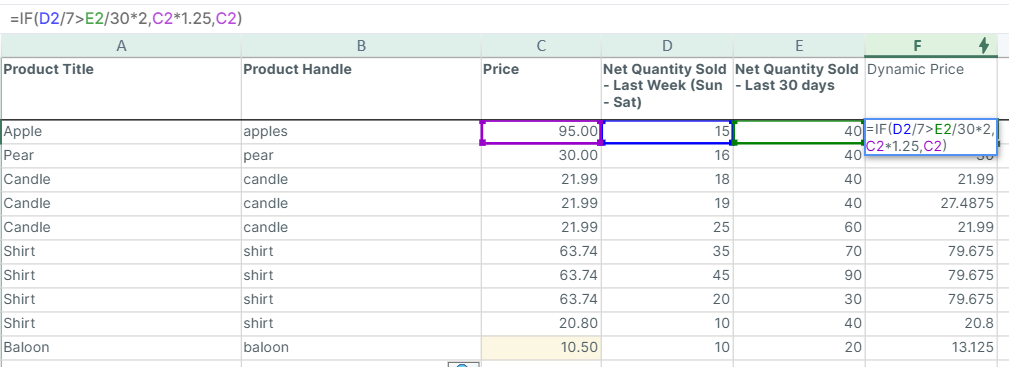Viewport: 1009px width, 367px height.
Task: Click the cell with quantity 15
Action: click(x=667, y=132)
